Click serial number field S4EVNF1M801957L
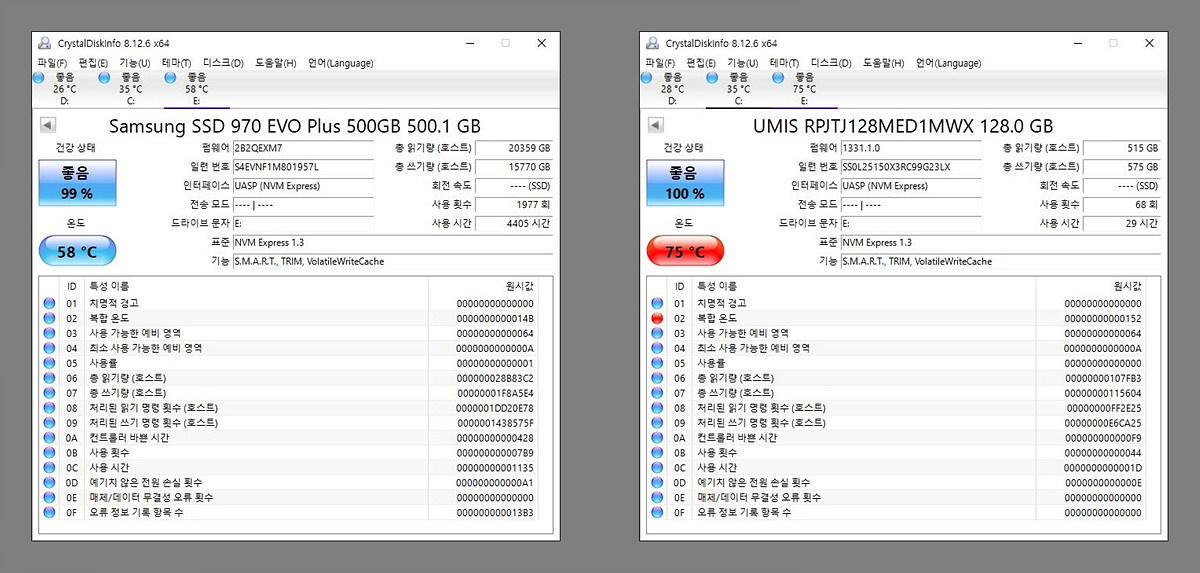The height and width of the screenshot is (573, 1200). pos(302,167)
